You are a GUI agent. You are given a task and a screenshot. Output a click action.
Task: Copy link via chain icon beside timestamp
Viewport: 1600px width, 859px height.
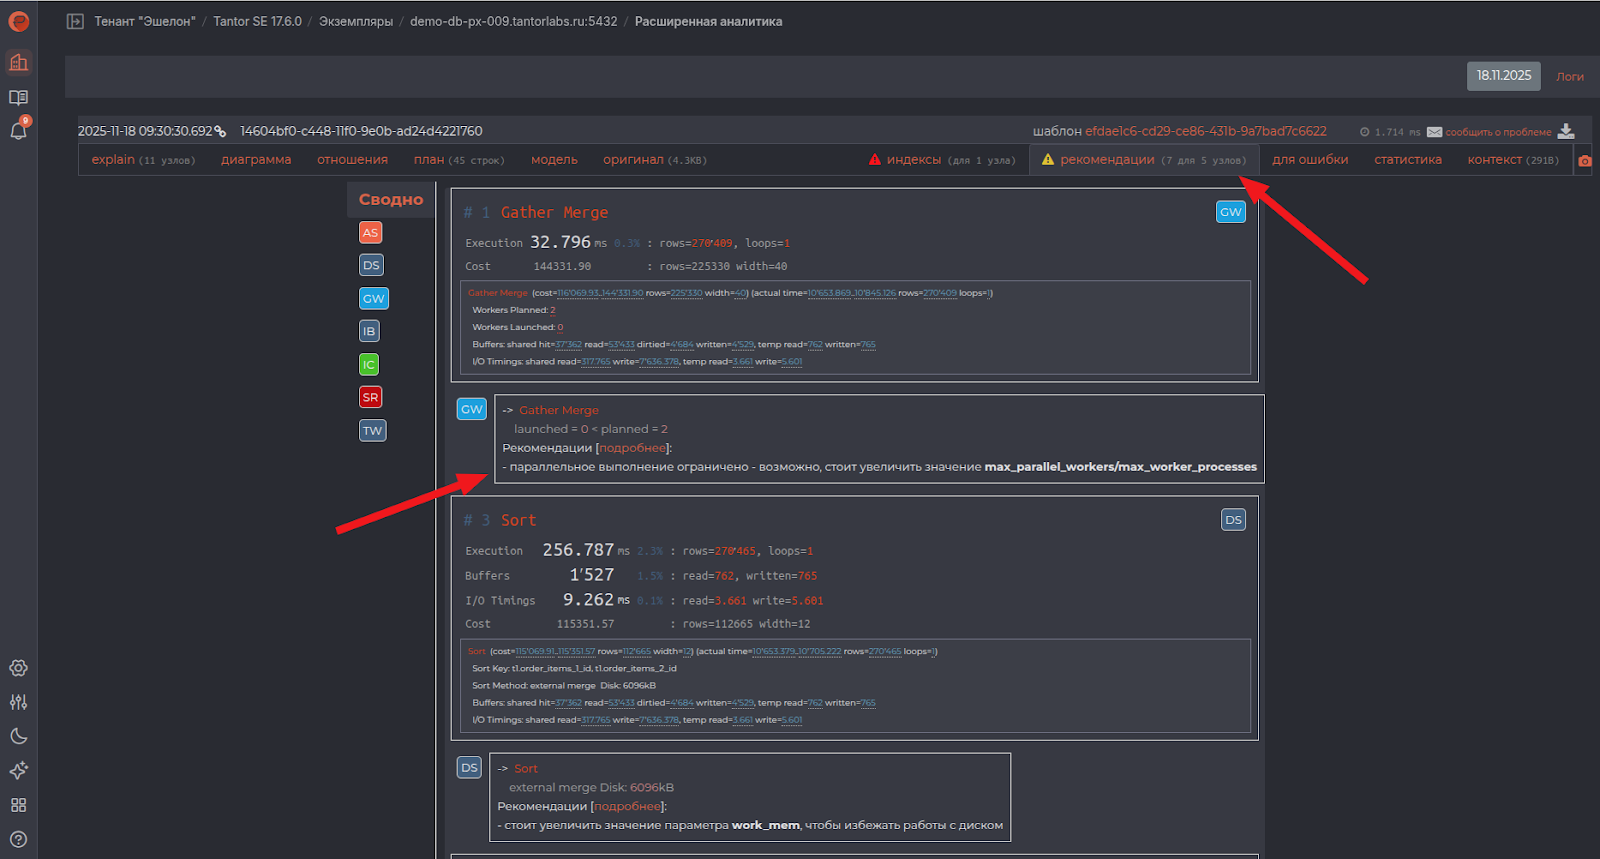point(220,131)
